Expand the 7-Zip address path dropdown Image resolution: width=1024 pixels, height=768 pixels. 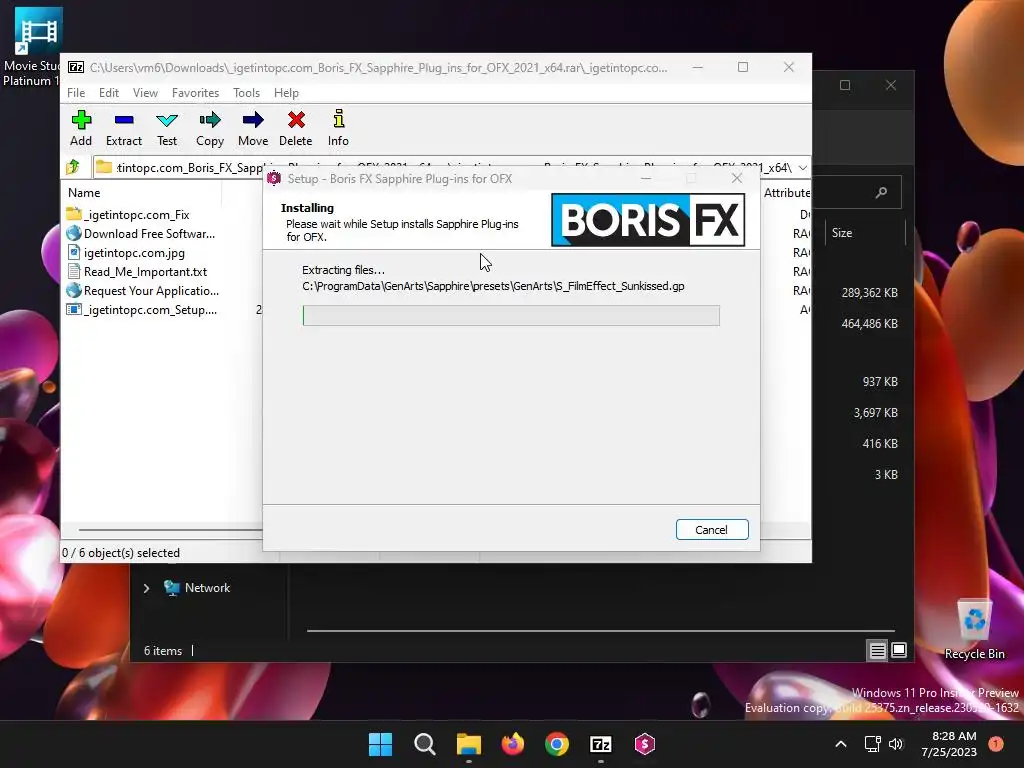click(x=803, y=168)
